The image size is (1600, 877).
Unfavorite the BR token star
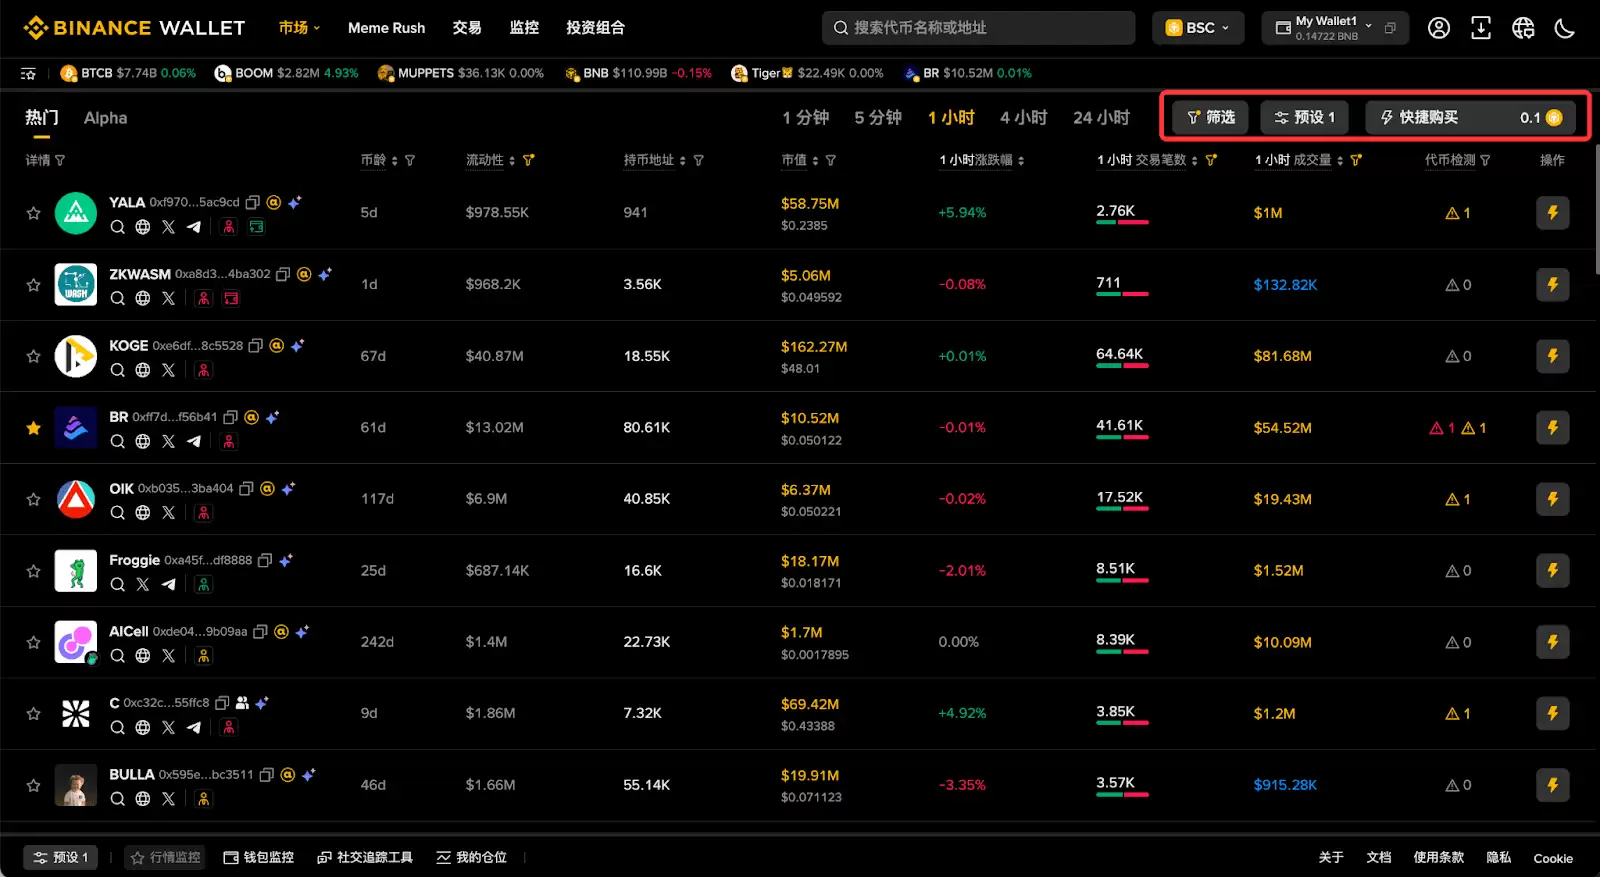[34, 428]
